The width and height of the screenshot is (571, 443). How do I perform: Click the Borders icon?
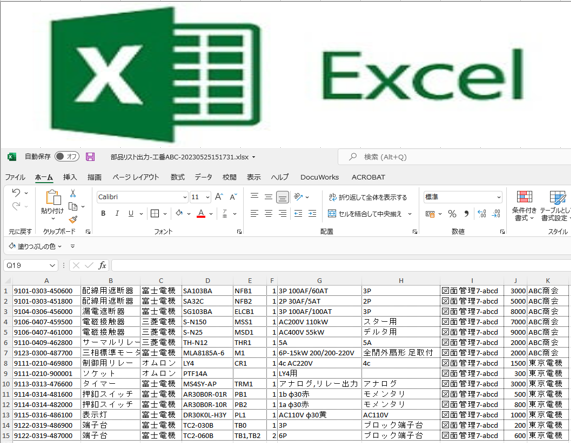155,214
